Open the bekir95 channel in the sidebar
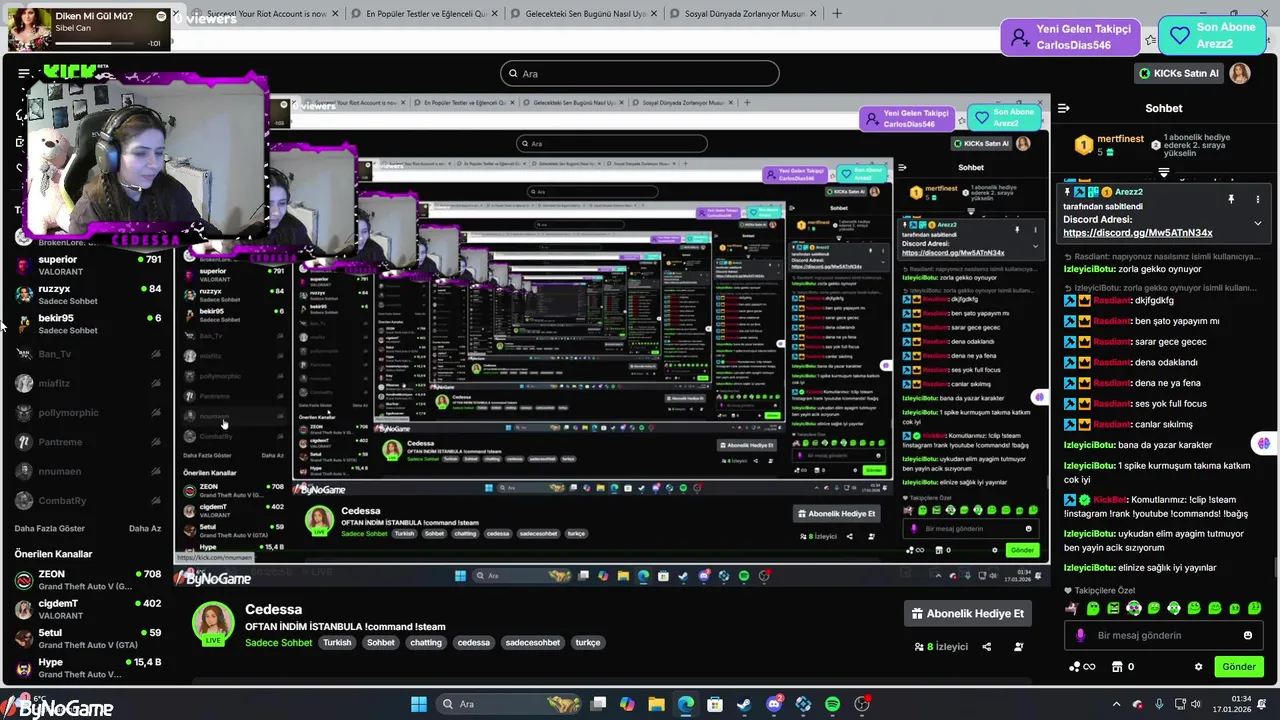Screen dimensions: 1280x720 tap(88, 324)
